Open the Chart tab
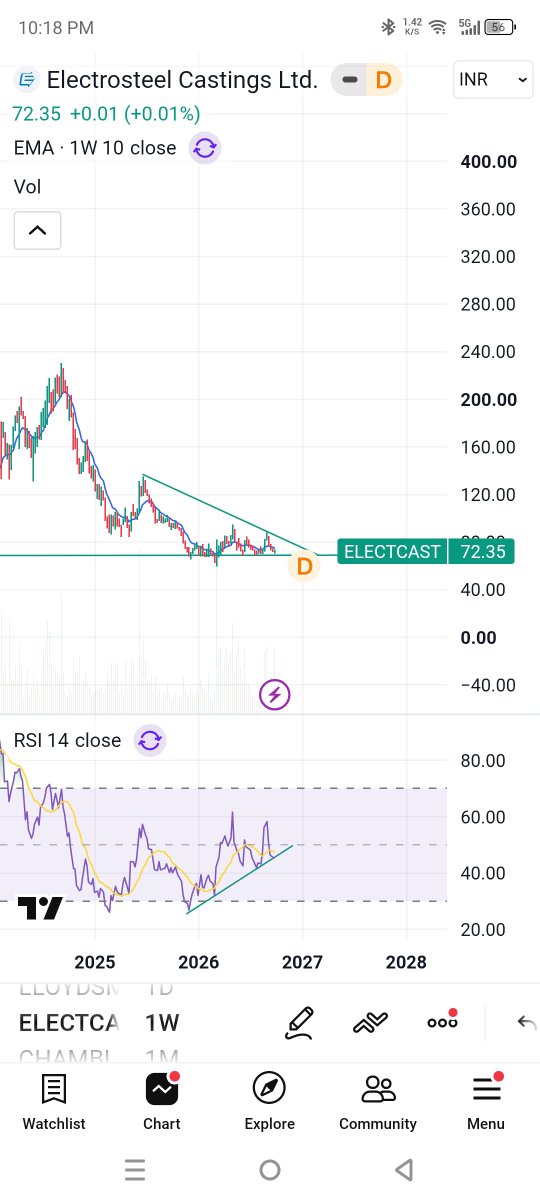The height and width of the screenshot is (1200, 540). 162,1102
